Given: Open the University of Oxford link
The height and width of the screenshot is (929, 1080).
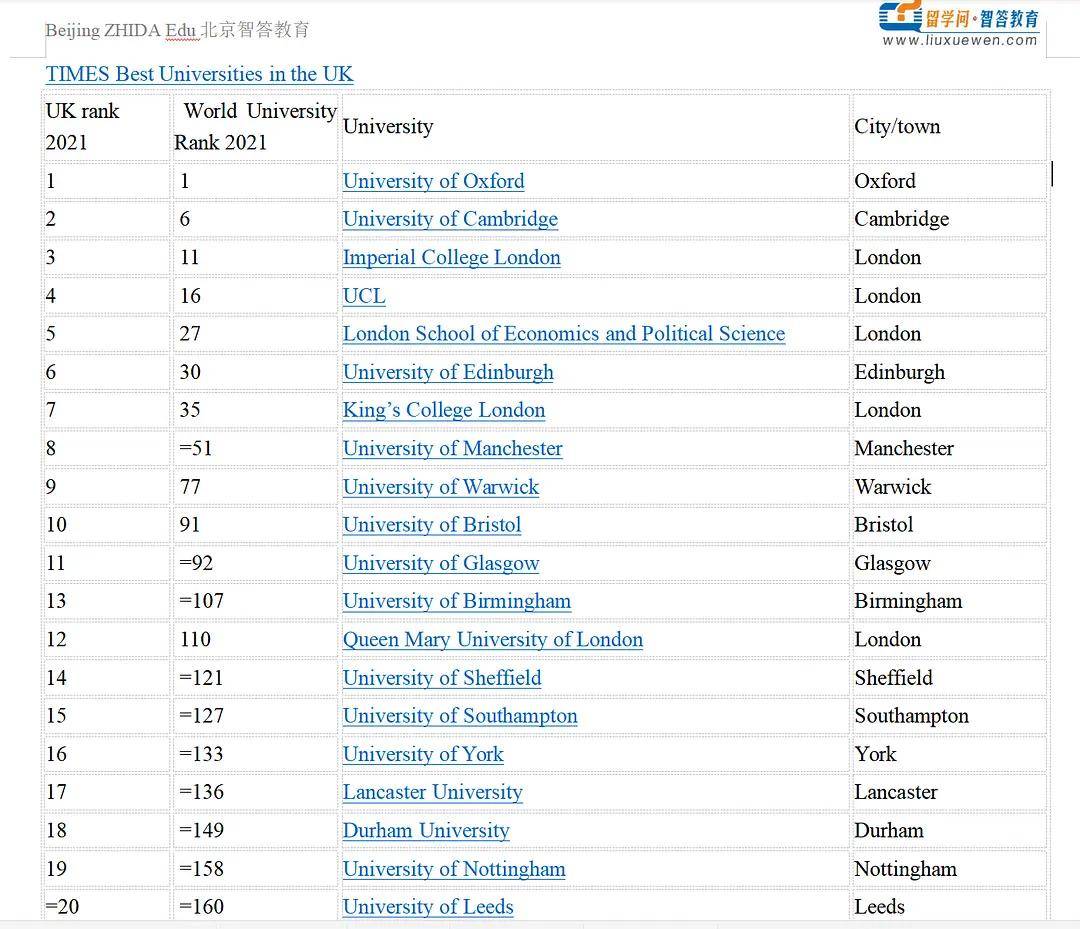Looking at the screenshot, I should click(x=433, y=181).
